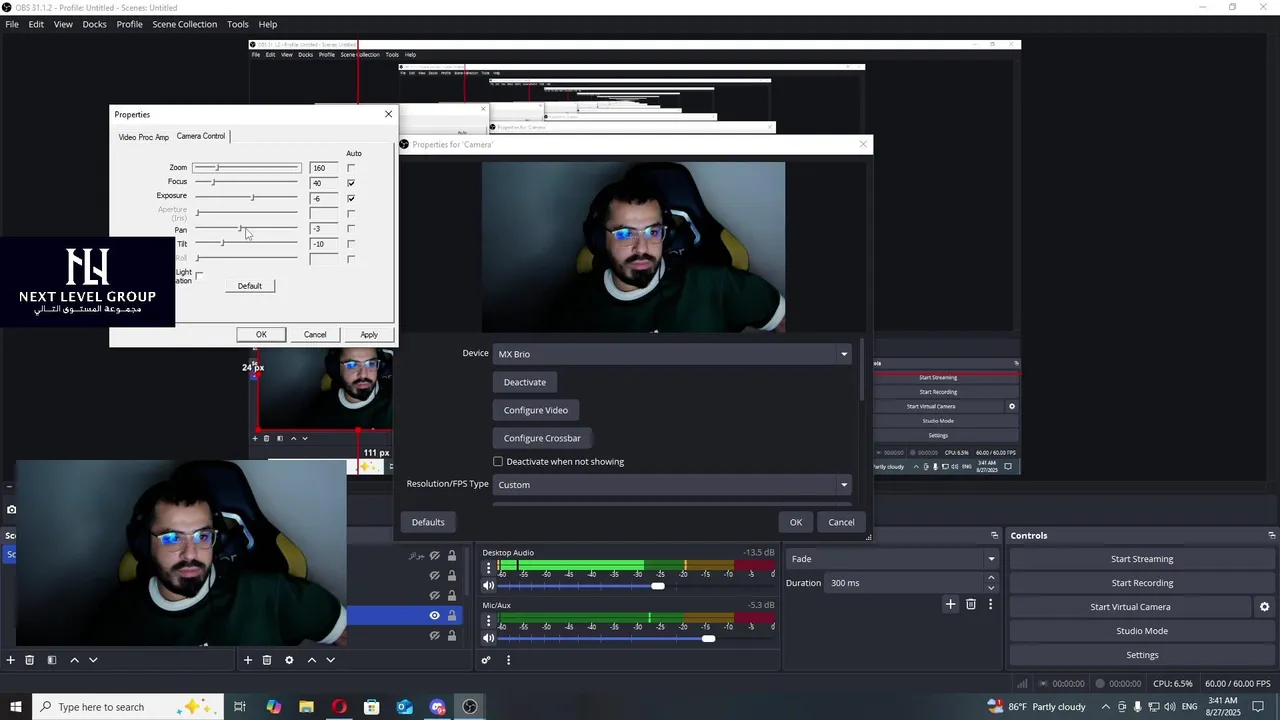
Task: Click Start Recording in Controls
Action: [1142, 583]
